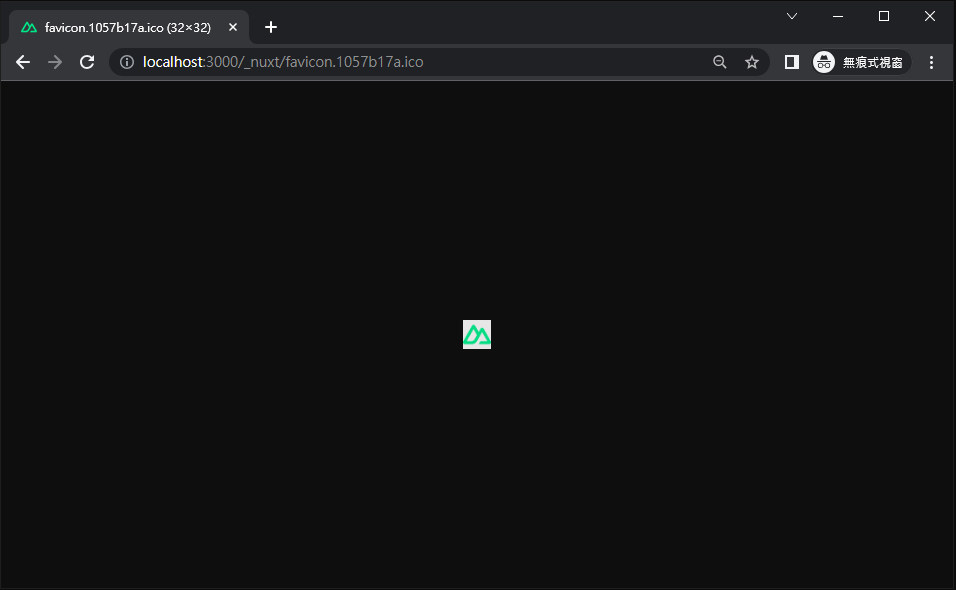The height and width of the screenshot is (590, 956).
Task: Minimize the browser window
Action: tap(838, 16)
